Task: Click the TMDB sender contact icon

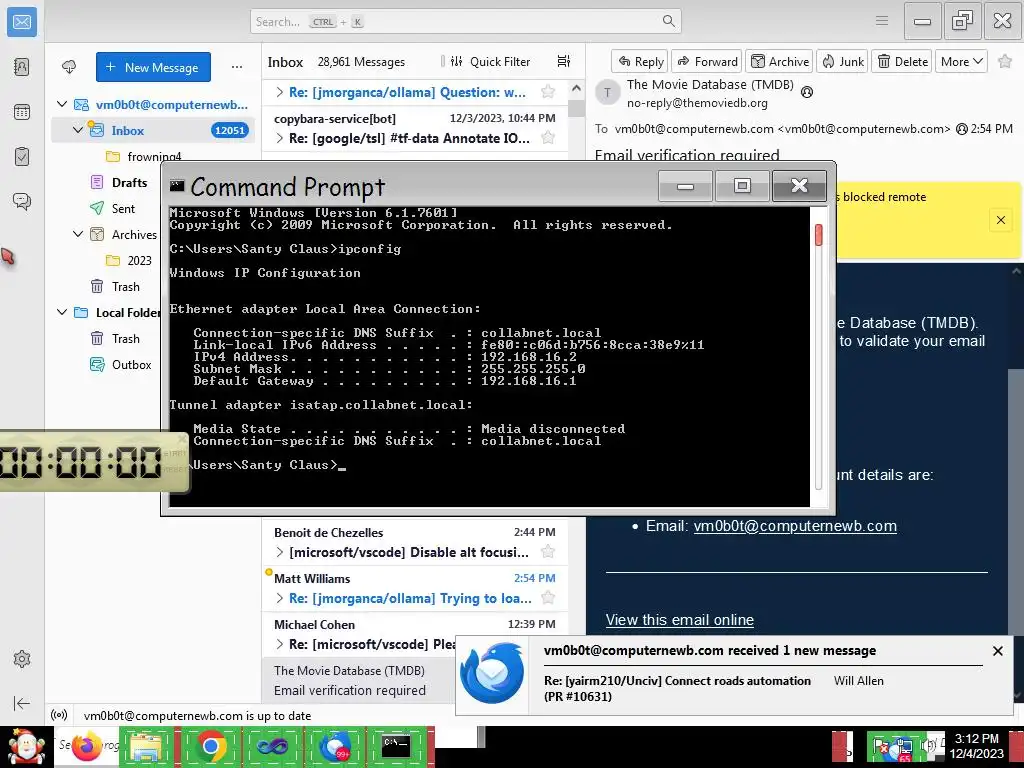Action: 807,92
